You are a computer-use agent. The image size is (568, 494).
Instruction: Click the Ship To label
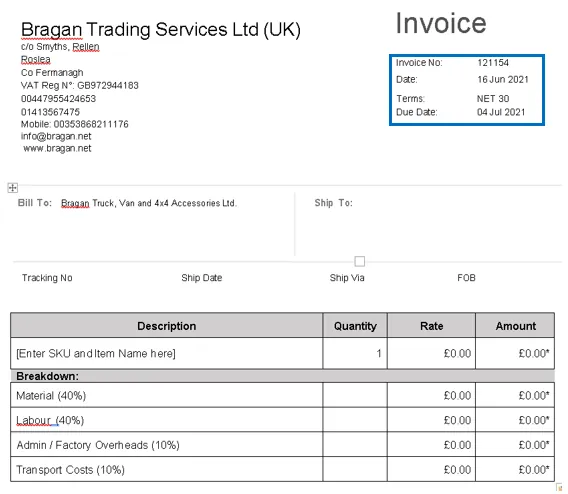click(x=333, y=203)
